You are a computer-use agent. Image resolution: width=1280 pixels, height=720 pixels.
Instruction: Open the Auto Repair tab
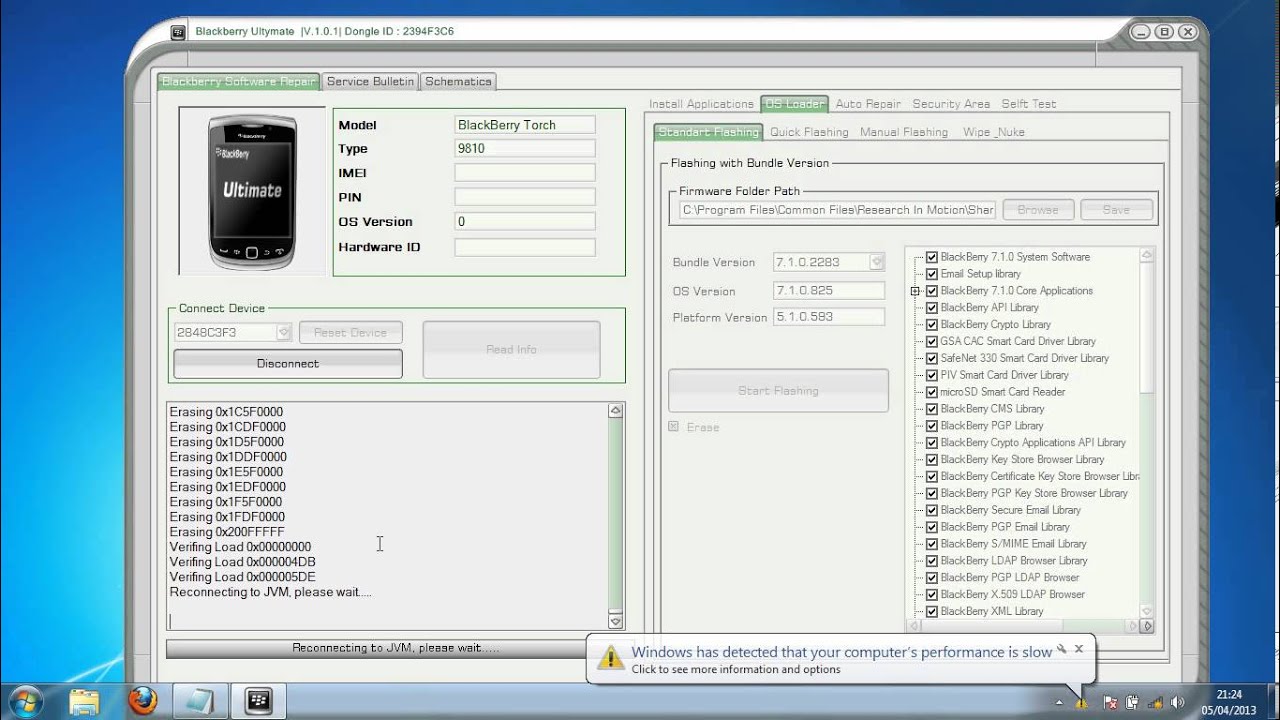pos(868,104)
